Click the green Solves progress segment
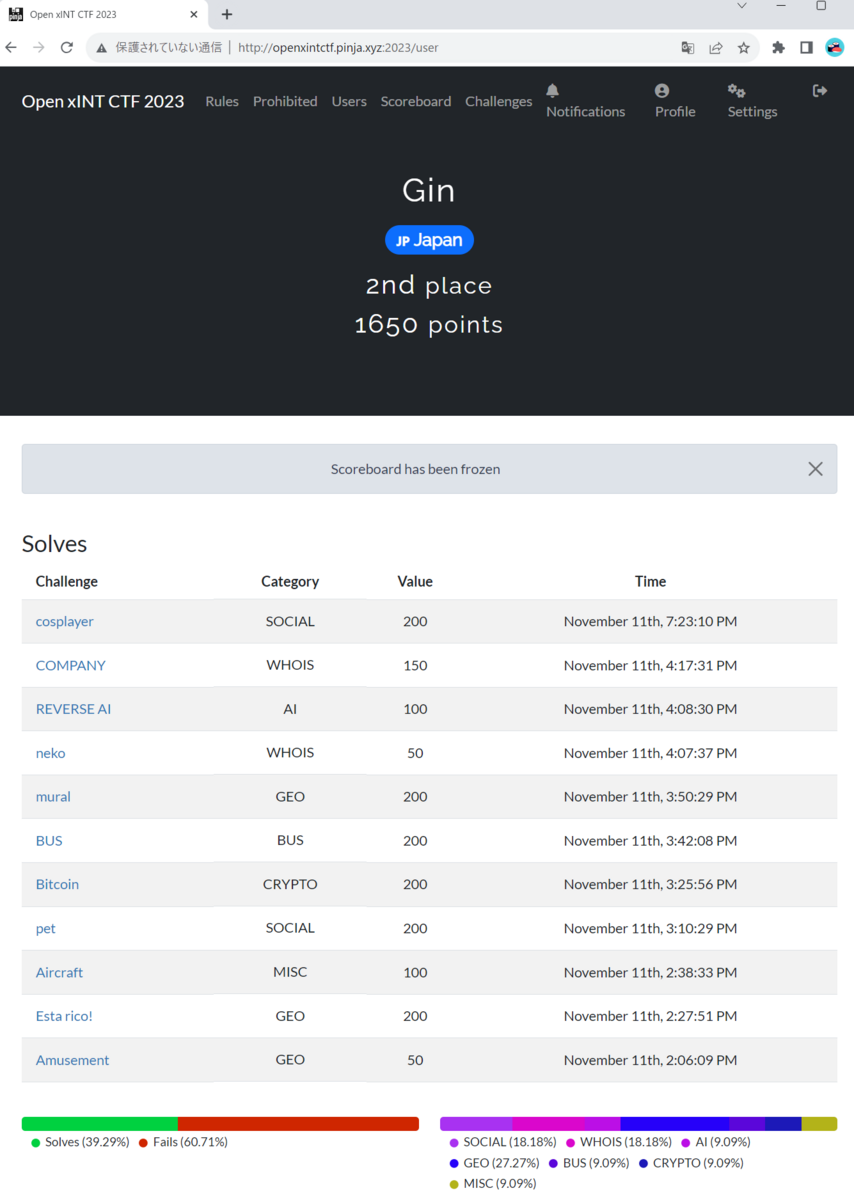The image size is (854, 1200). pyautogui.click(x=100, y=1123)
